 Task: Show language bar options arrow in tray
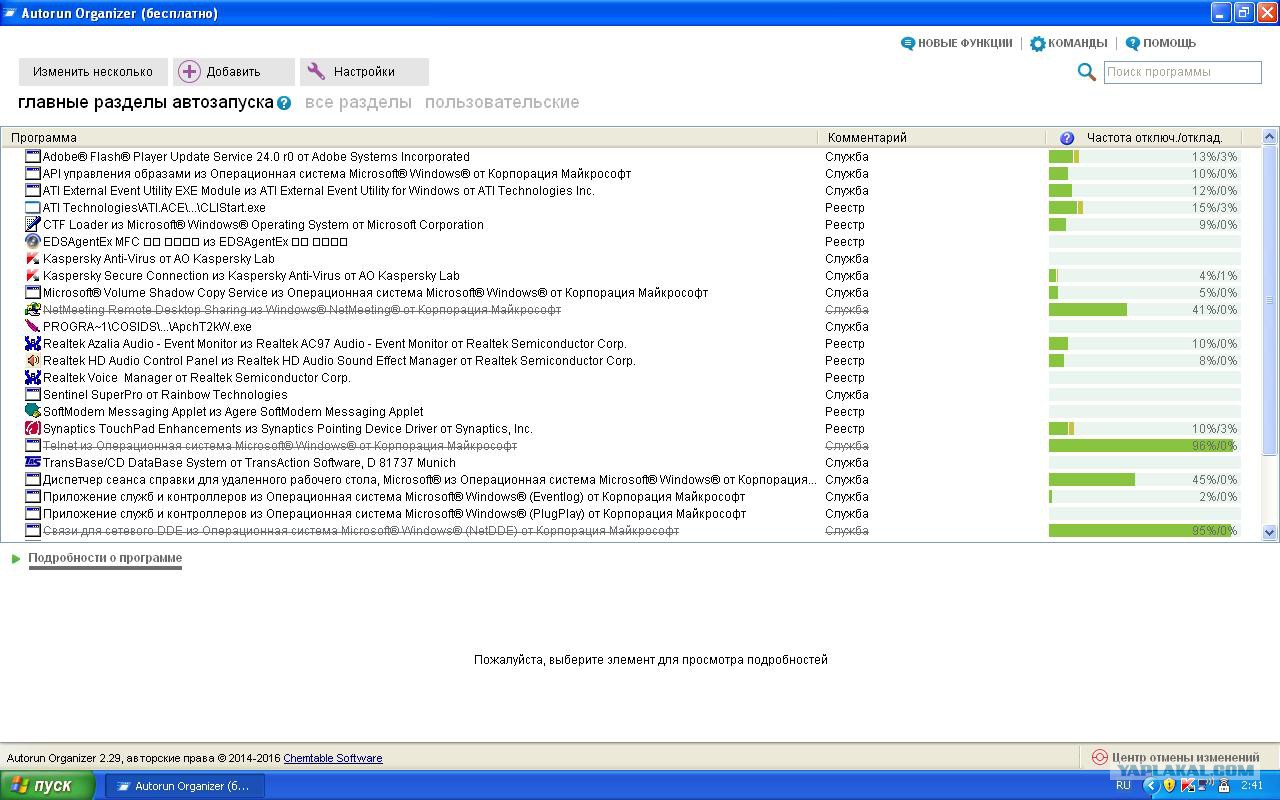point(1150,786)
